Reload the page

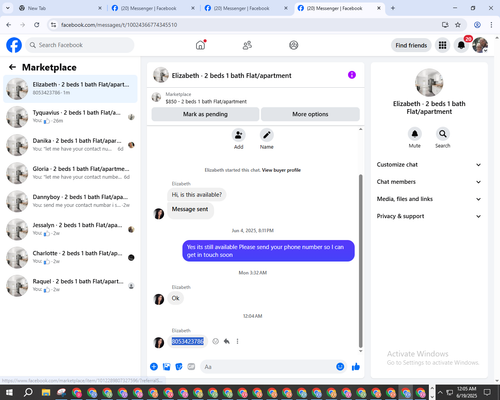[x=37, y=25]
